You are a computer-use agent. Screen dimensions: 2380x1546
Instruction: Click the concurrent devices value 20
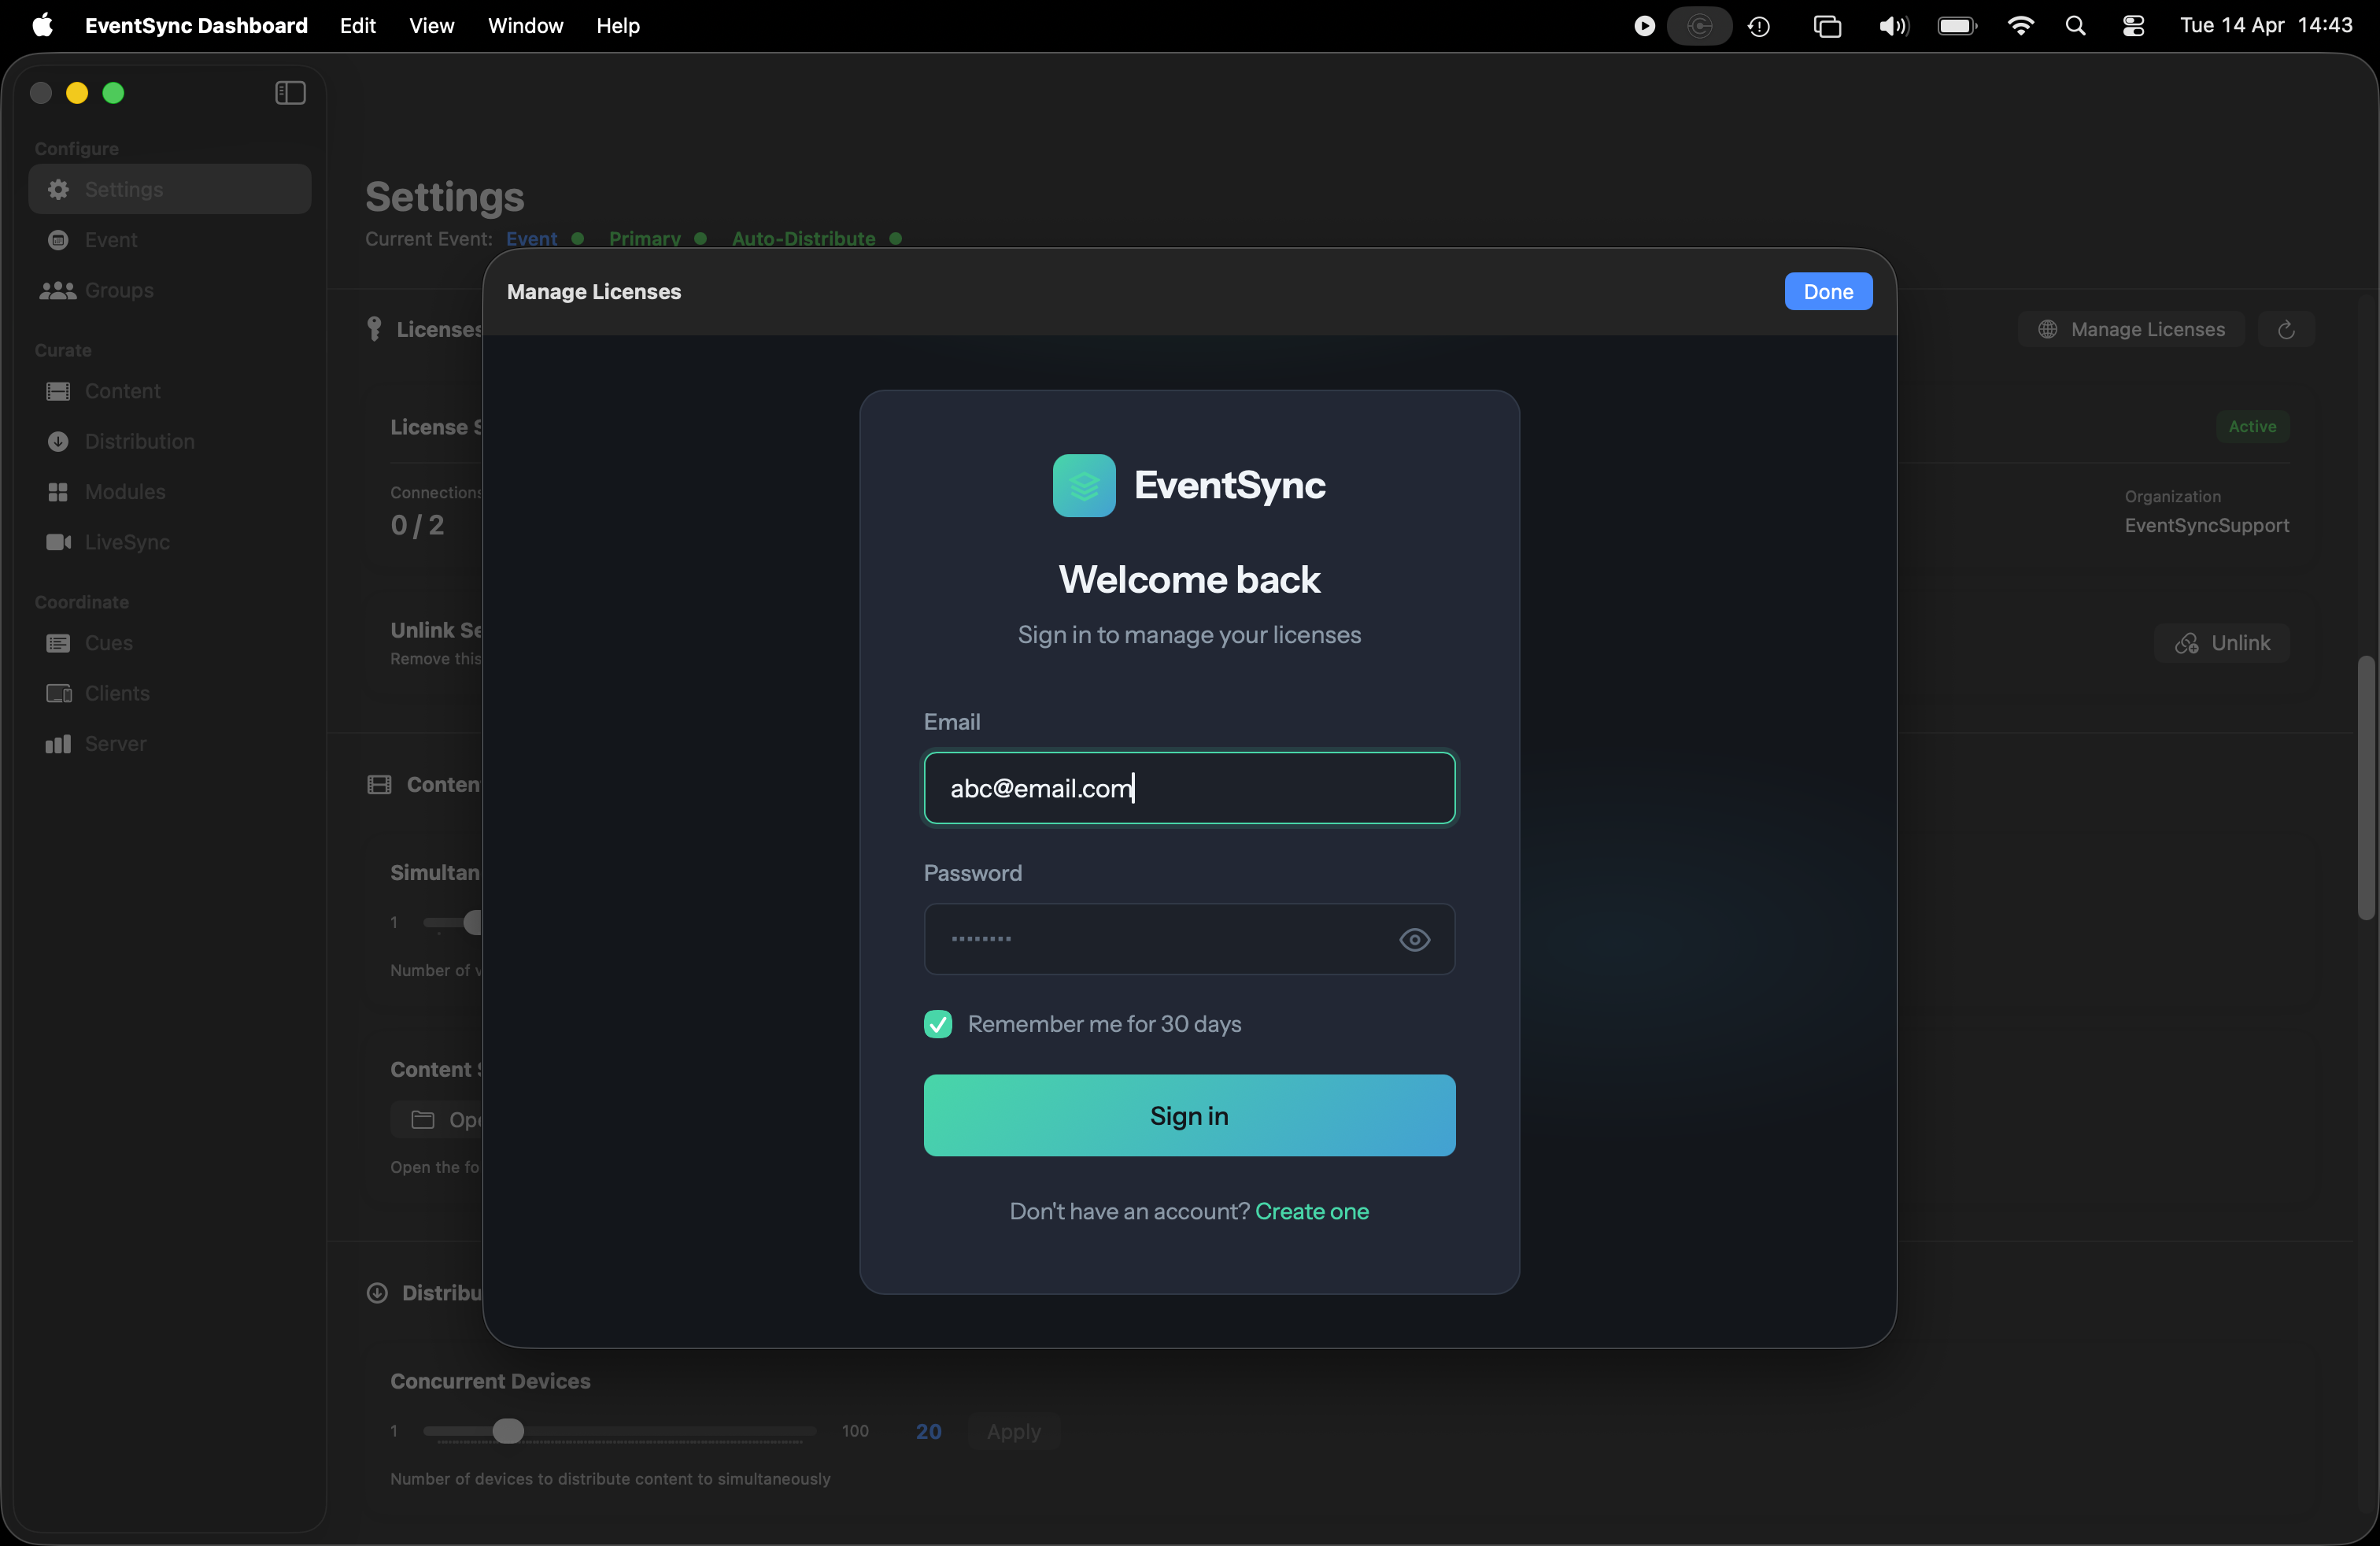[928, 1431]
